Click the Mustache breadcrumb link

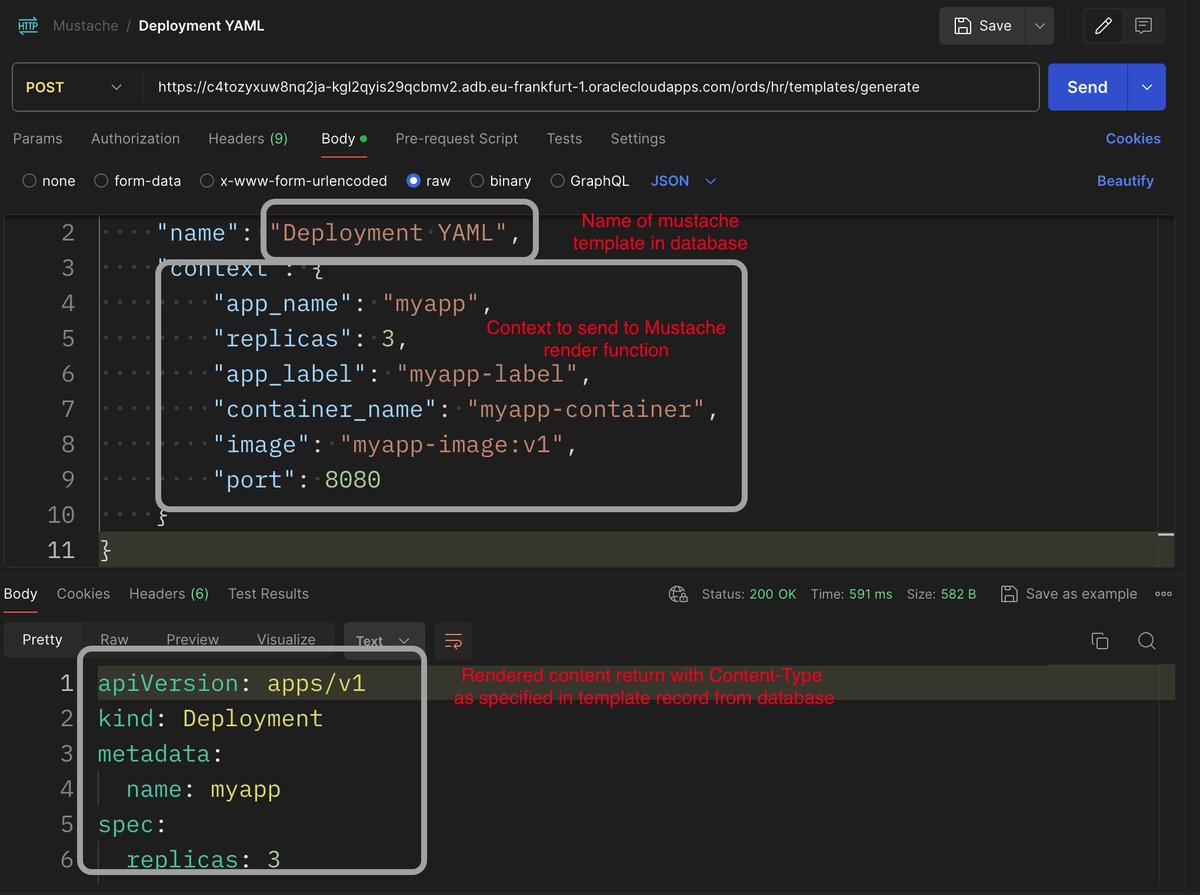86,26
